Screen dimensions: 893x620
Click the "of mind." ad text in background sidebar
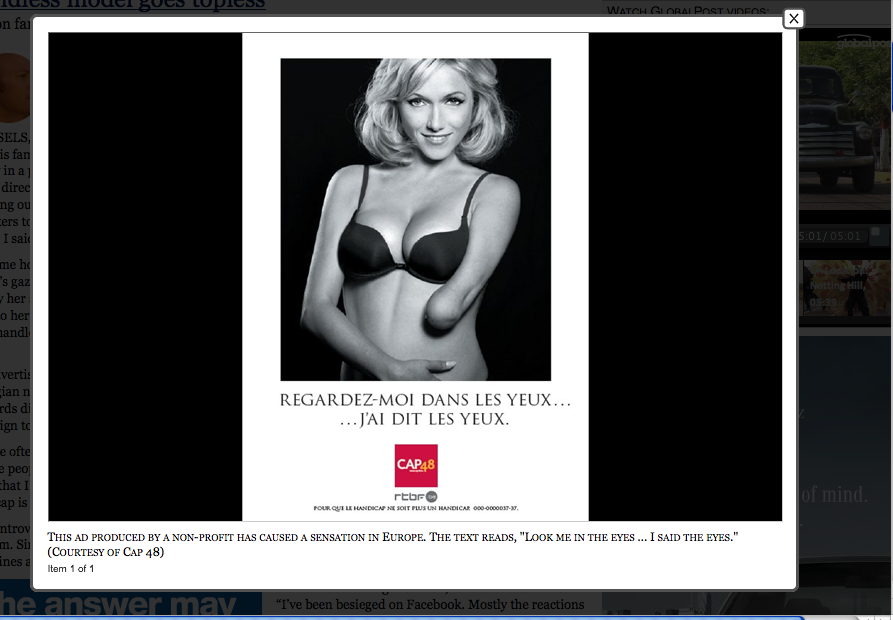click(834, 494)
